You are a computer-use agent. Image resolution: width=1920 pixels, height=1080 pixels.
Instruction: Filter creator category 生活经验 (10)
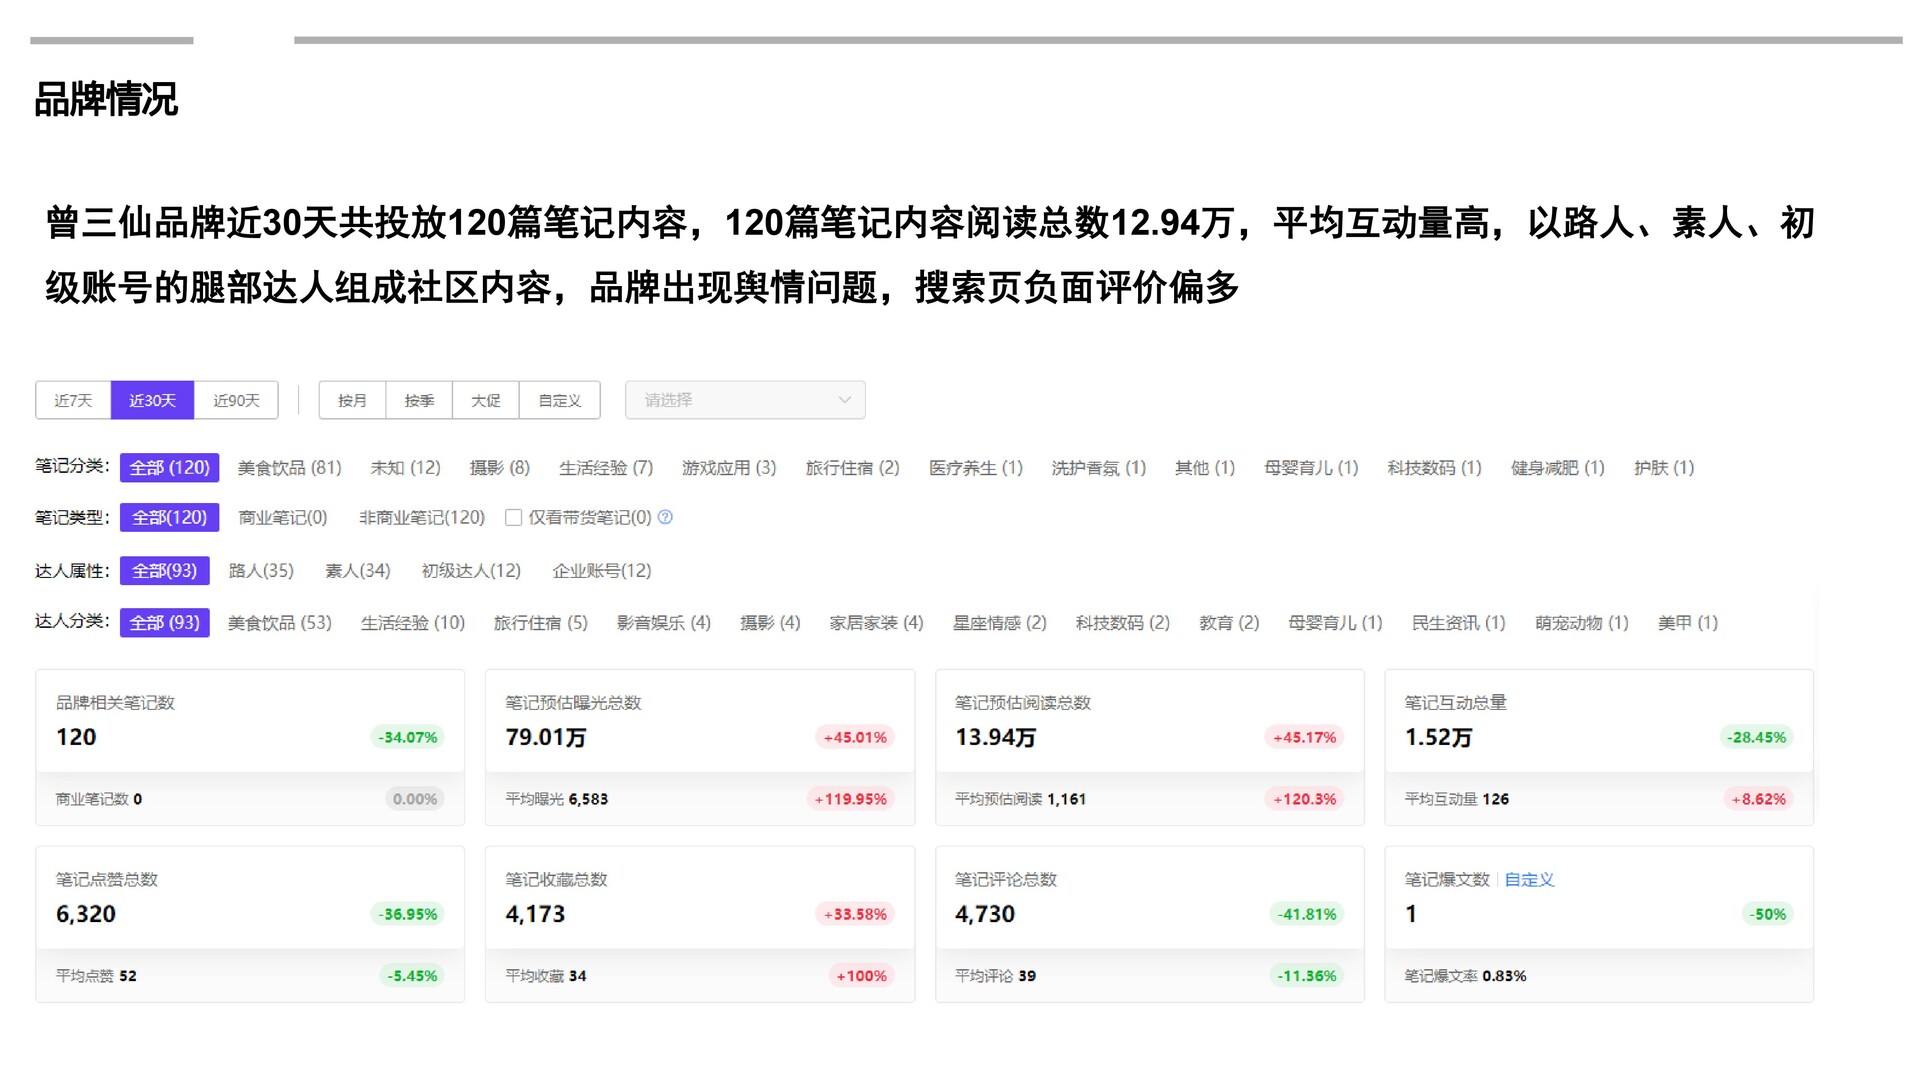click(x=412, y=623)
